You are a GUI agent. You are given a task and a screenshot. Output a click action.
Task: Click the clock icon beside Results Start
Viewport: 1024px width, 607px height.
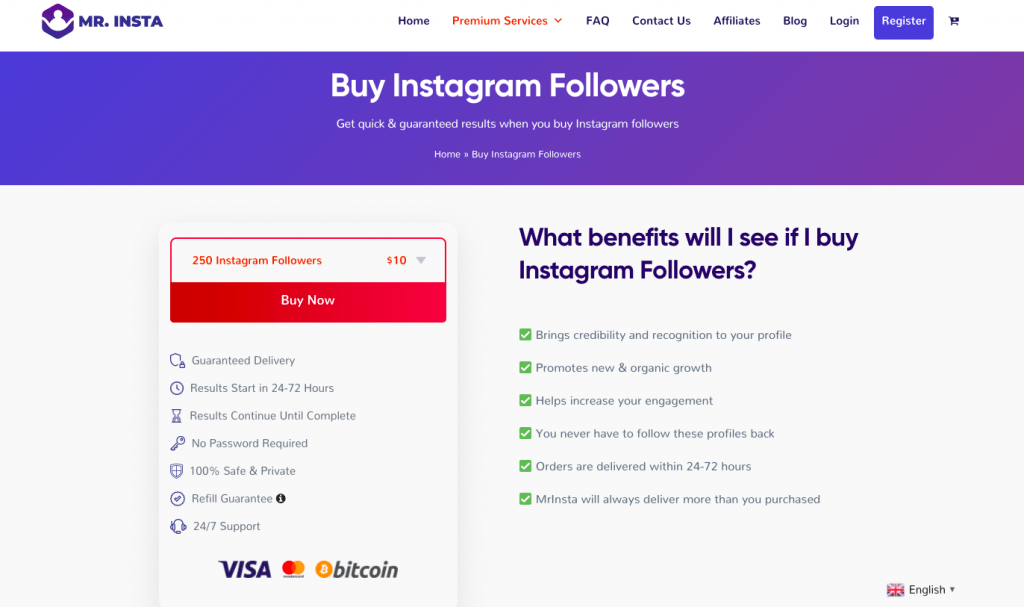tap(176, 388)
